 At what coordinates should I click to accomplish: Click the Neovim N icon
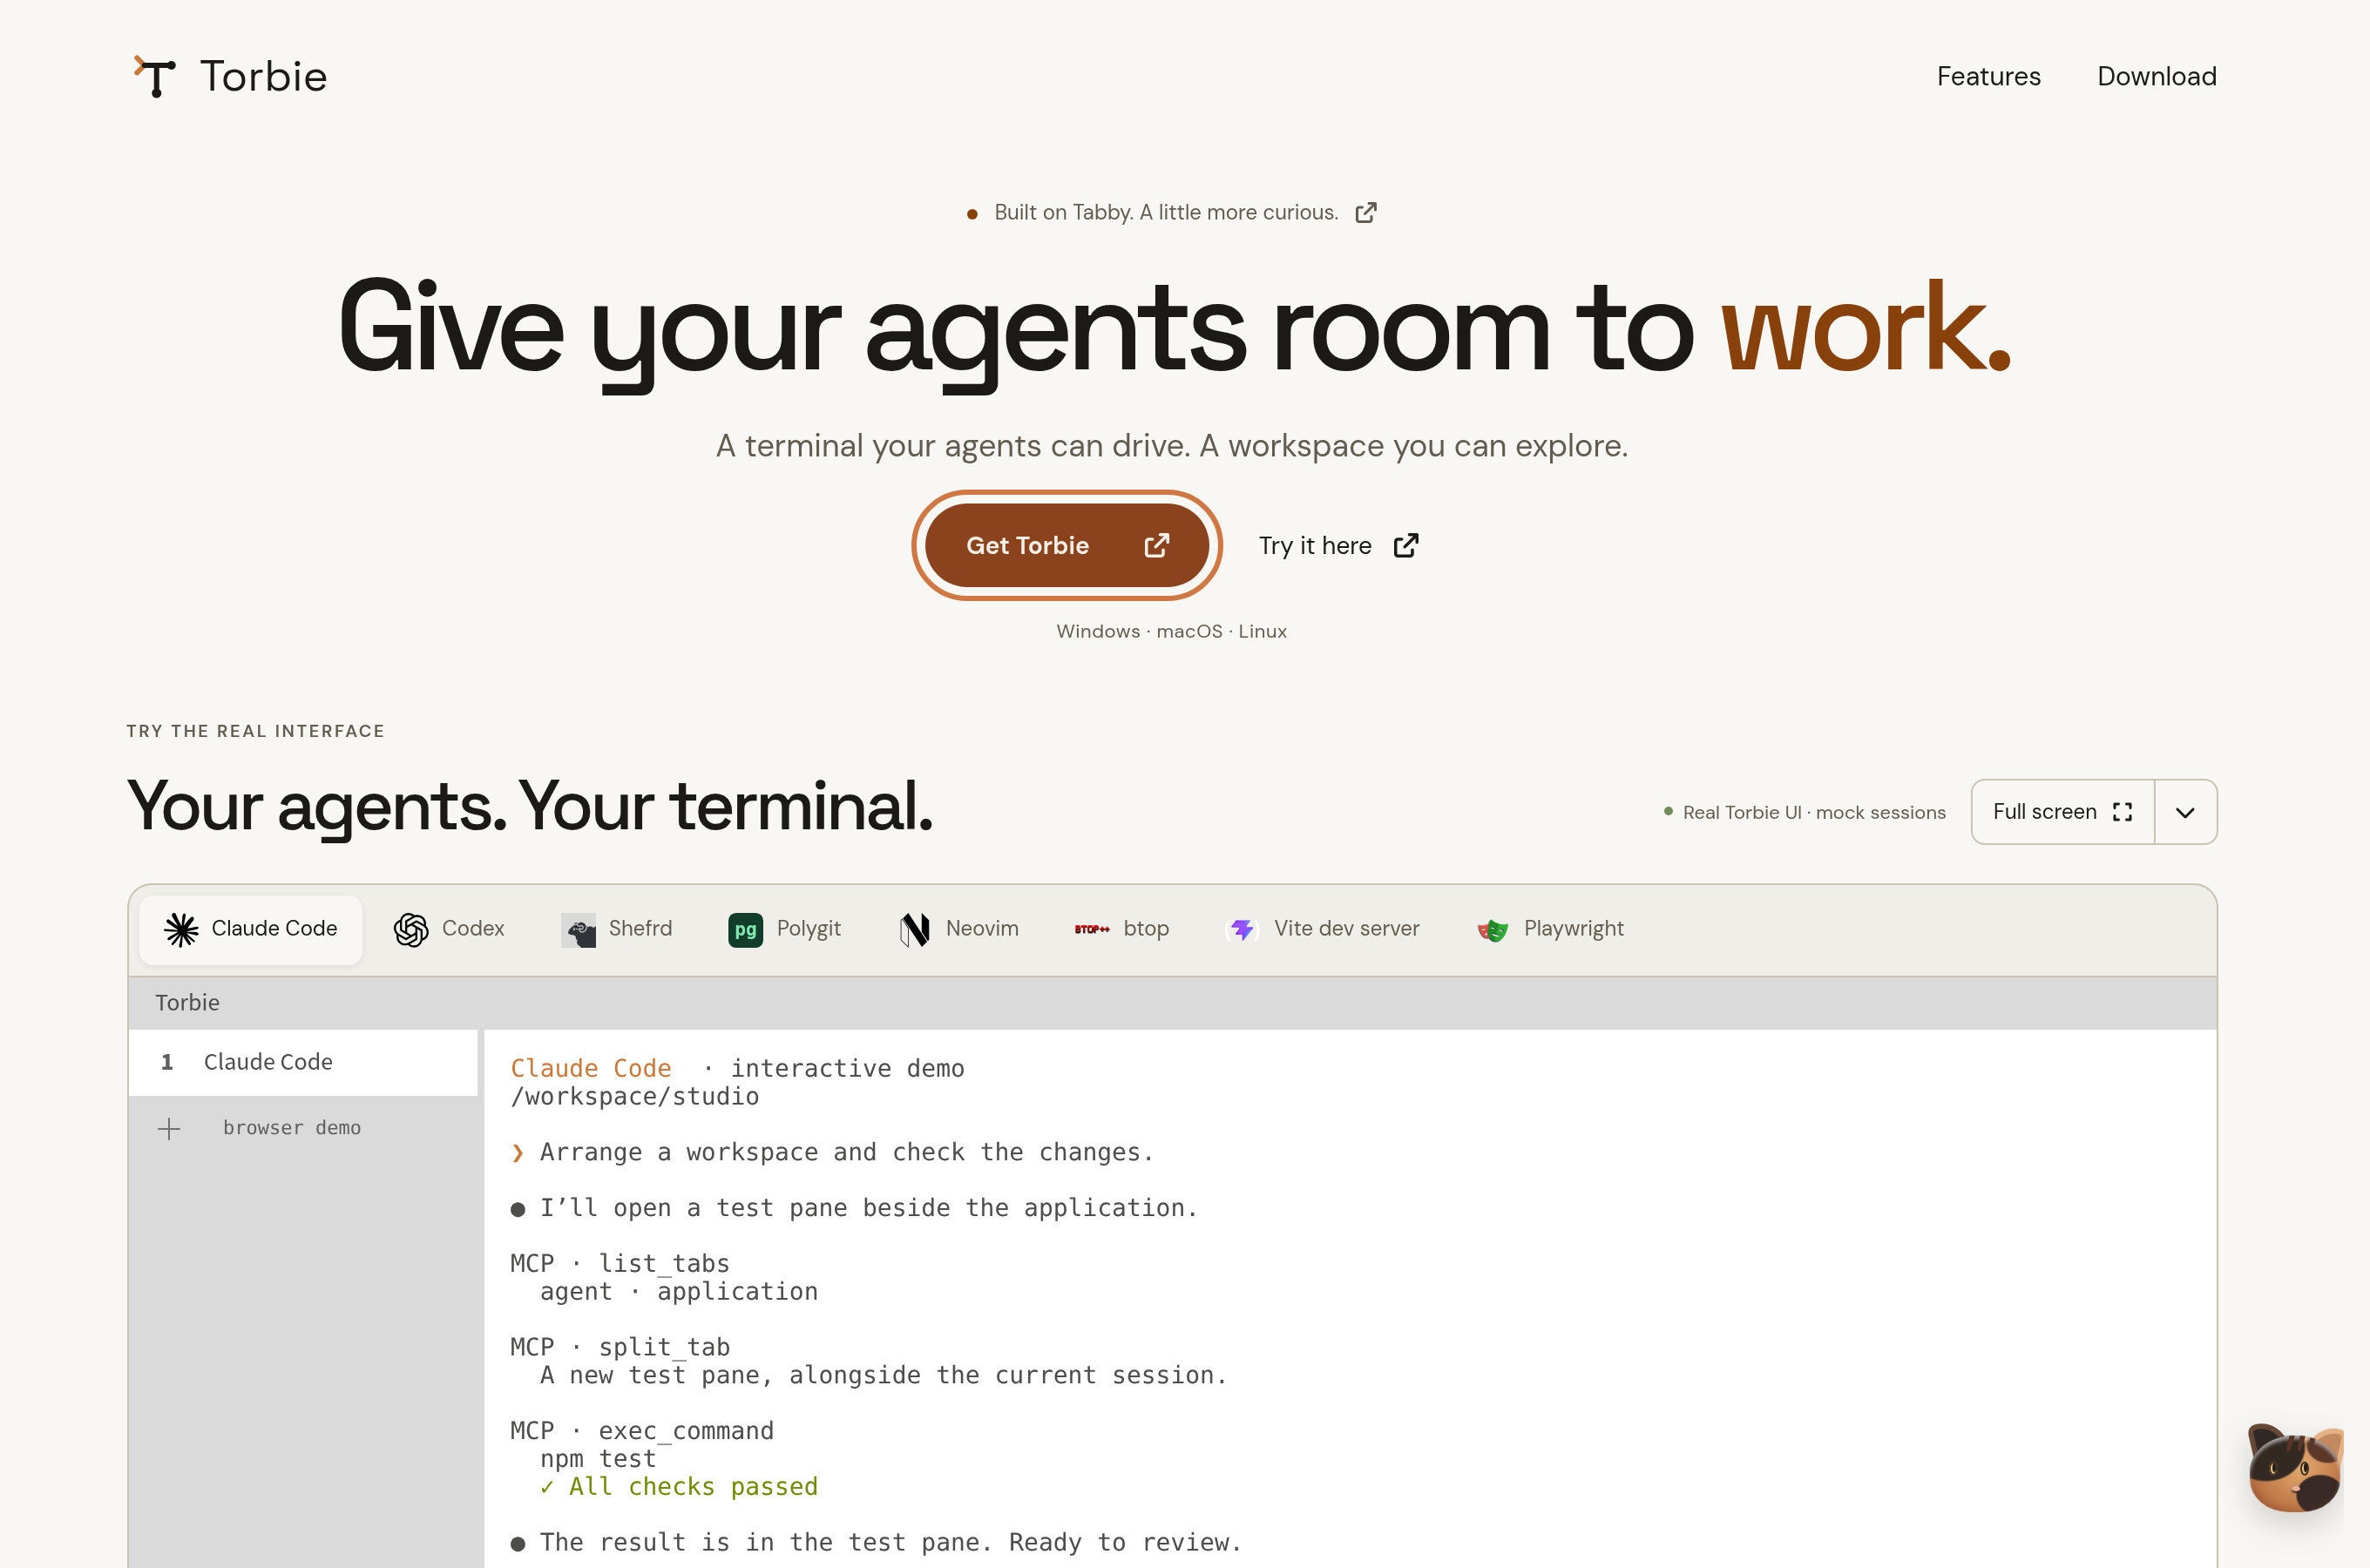(914, 930)
